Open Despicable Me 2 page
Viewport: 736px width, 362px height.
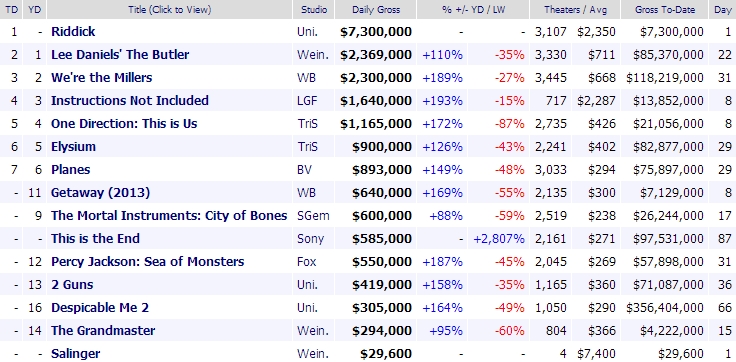point(100,308)
